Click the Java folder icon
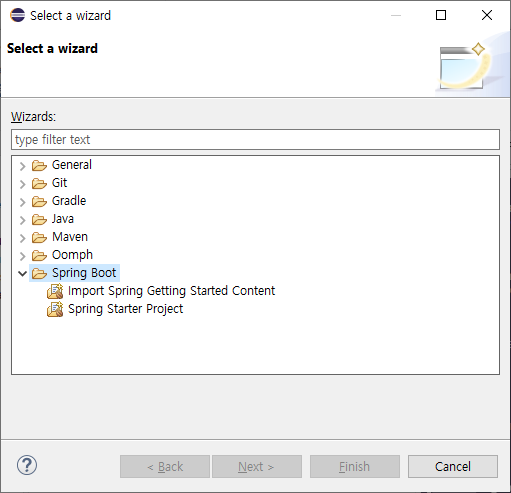Image resolution: width=511 pixels, height=493 pixels. click(x=39, y=219)
